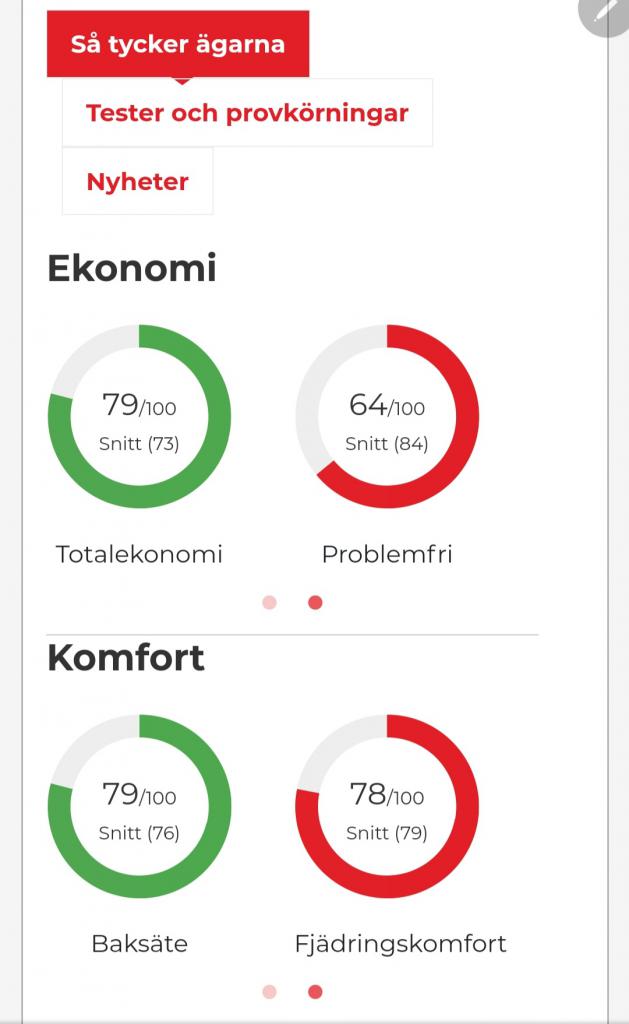Click the Baksäte label
This screenshot has height=1024, width=629.
[139, 943]
